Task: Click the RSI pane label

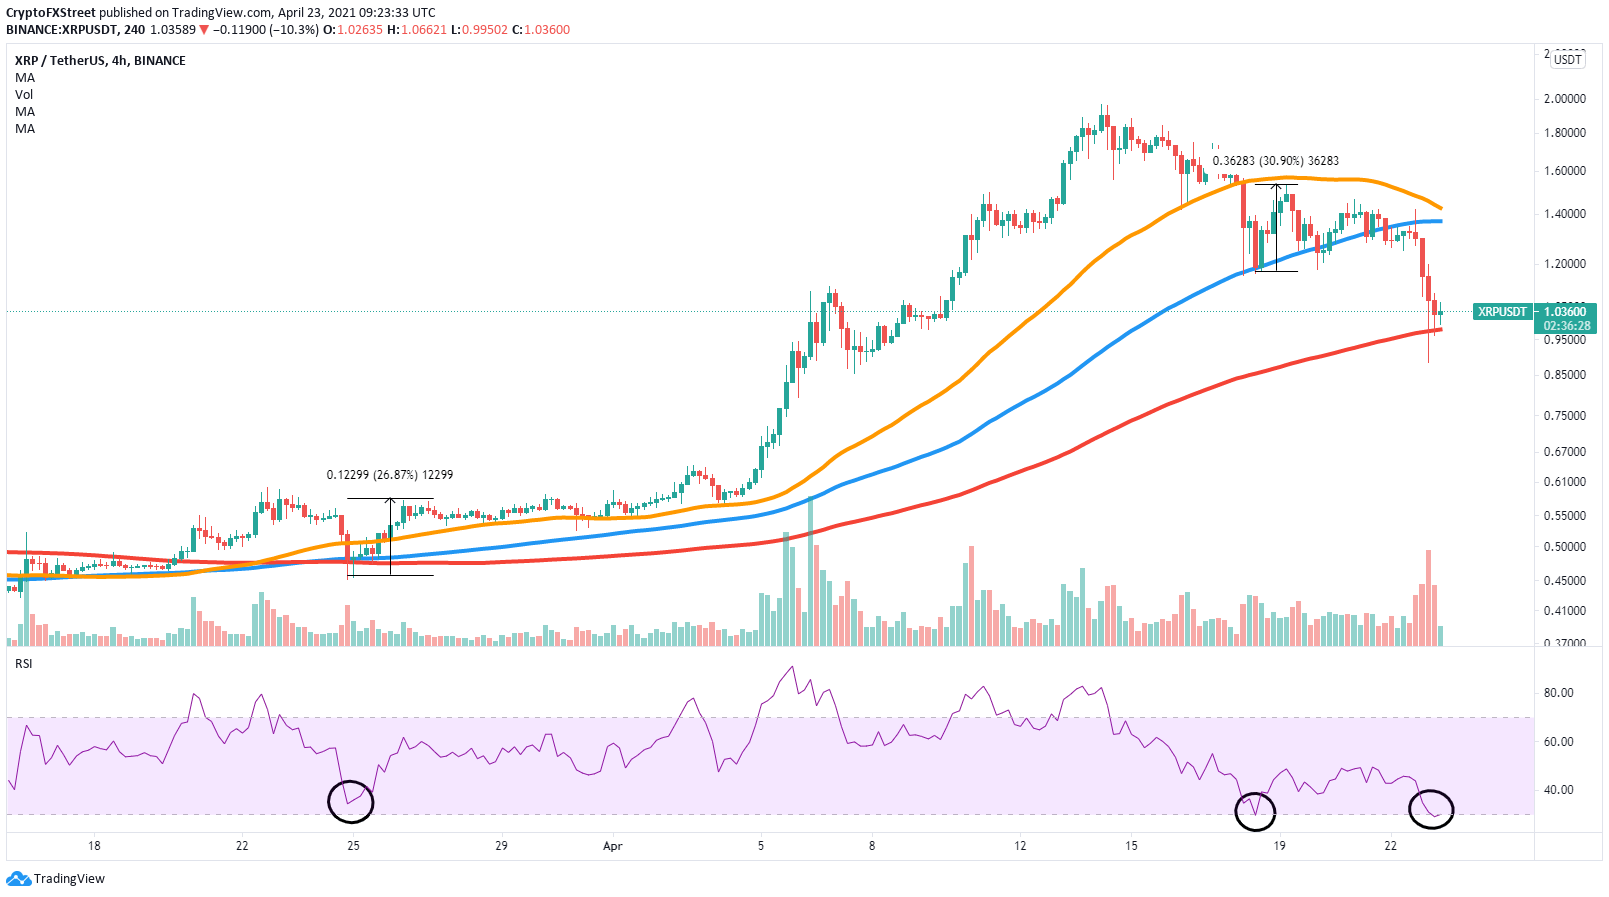Action: [23, 663]
